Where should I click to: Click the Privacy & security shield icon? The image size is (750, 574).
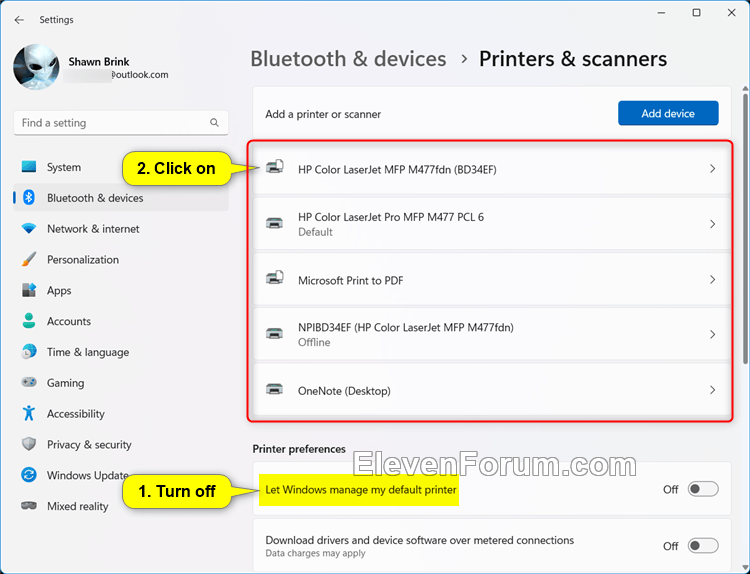(x=29, y=444)
